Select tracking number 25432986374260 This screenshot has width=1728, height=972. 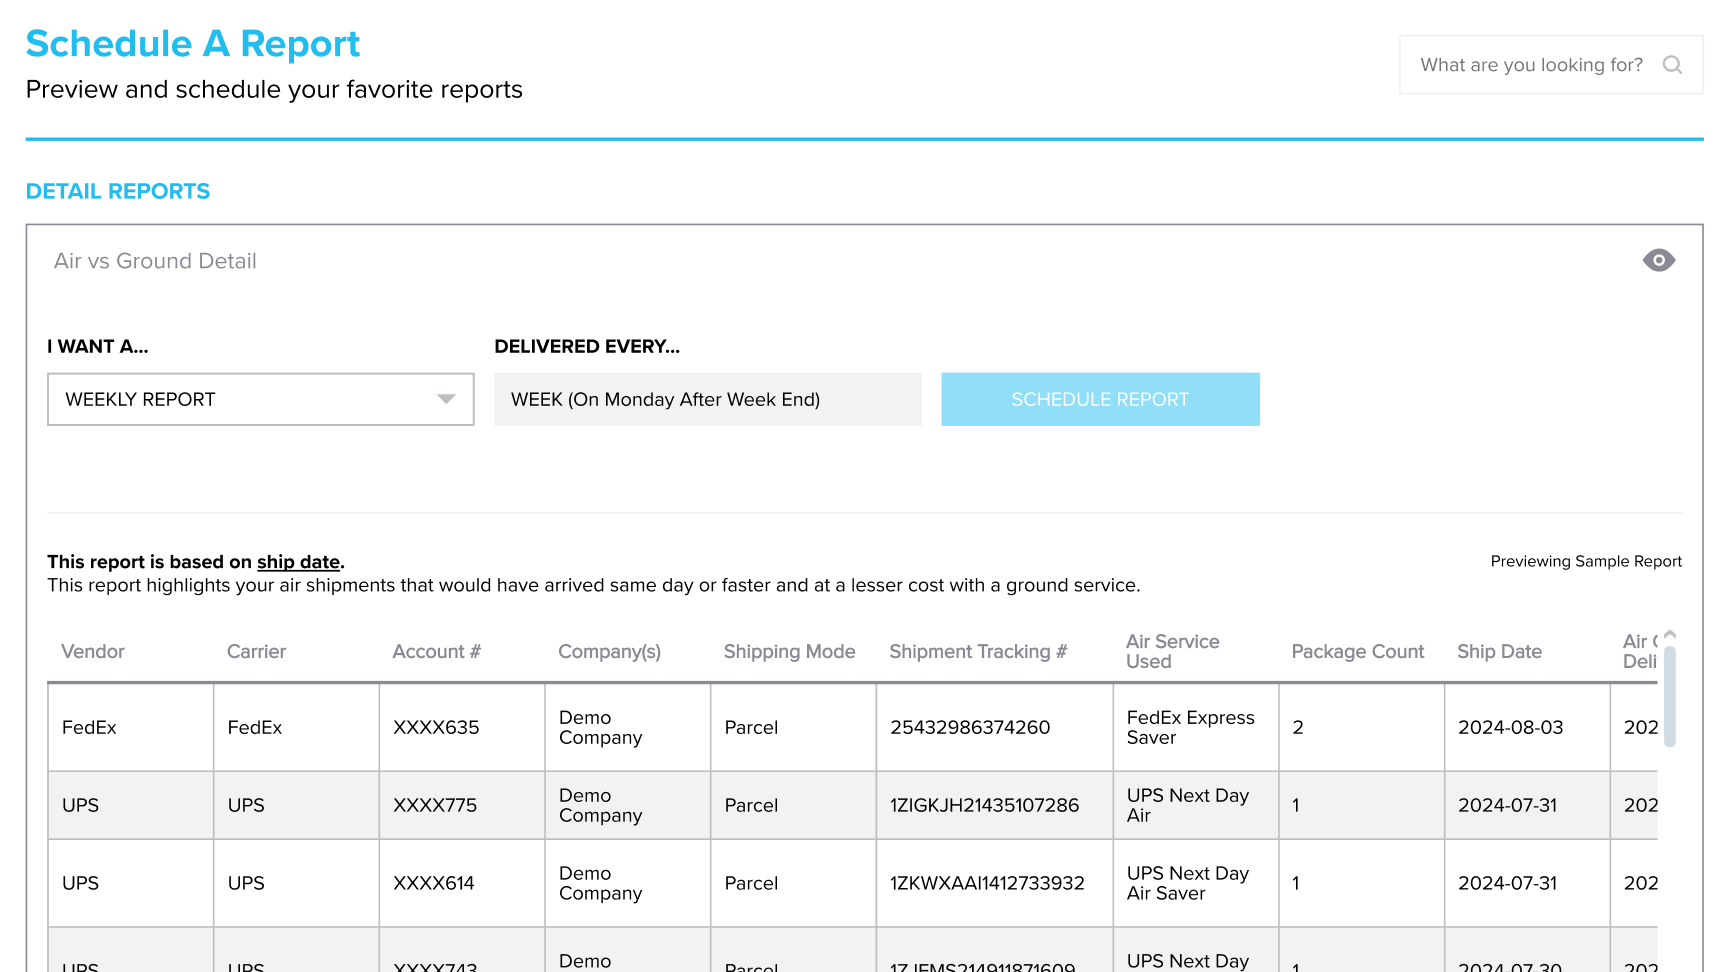pyautogui.click(x=970, y=727)
